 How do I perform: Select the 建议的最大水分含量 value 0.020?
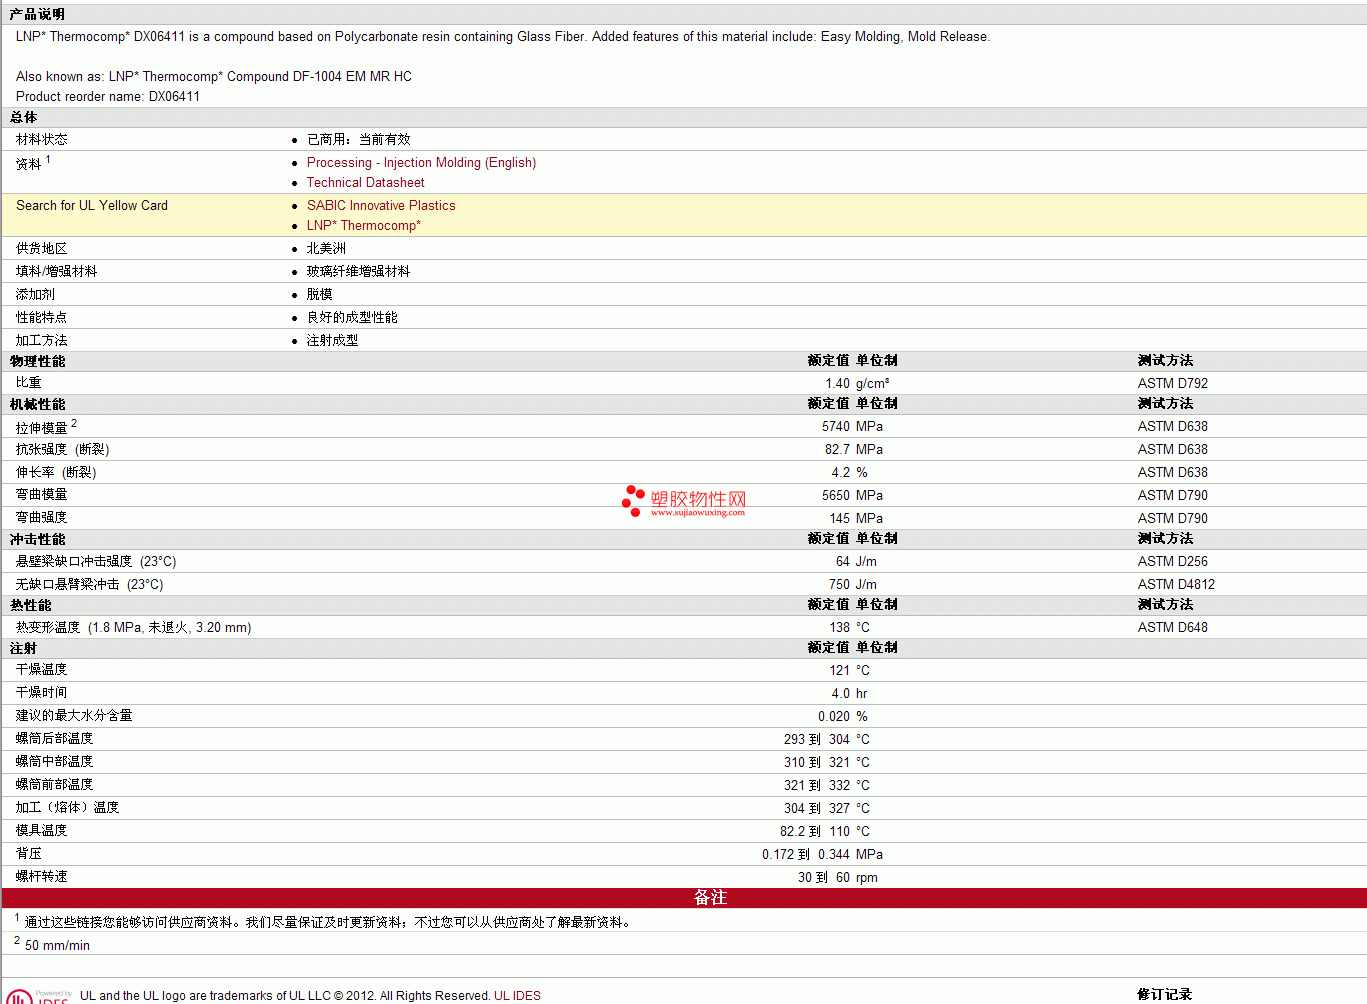(834, 717)
